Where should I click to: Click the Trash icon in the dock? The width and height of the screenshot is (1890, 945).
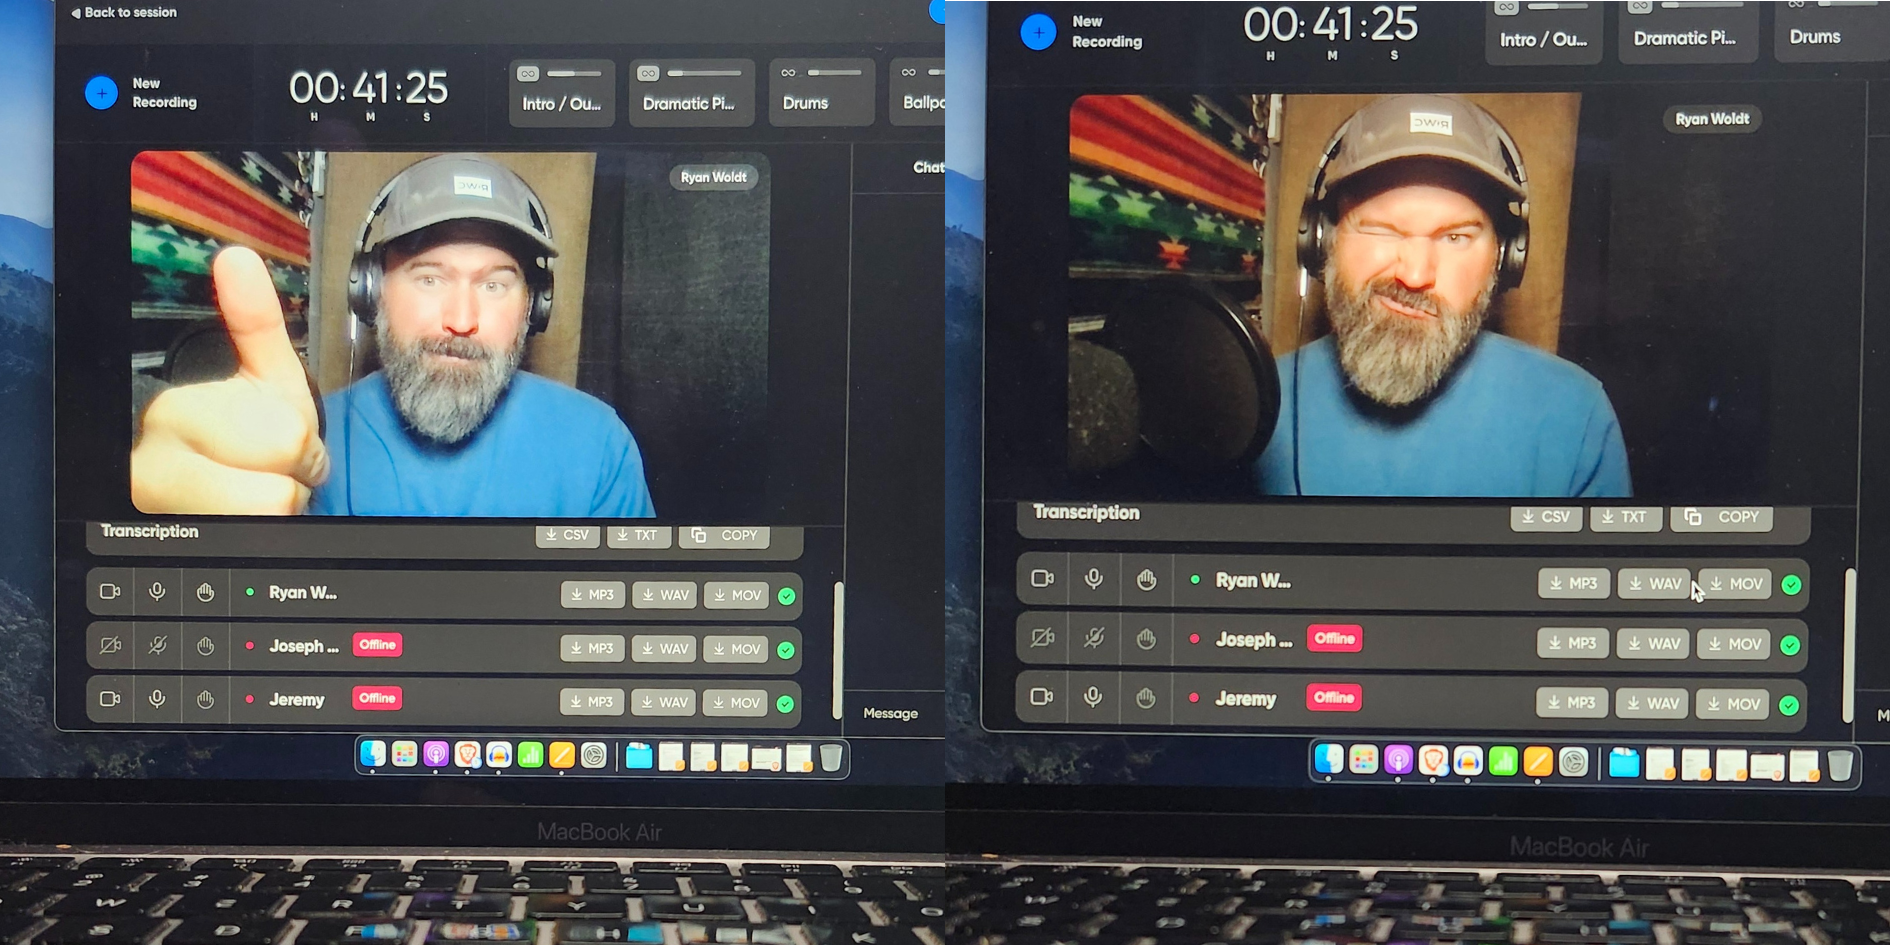click(x=833, y=757)
